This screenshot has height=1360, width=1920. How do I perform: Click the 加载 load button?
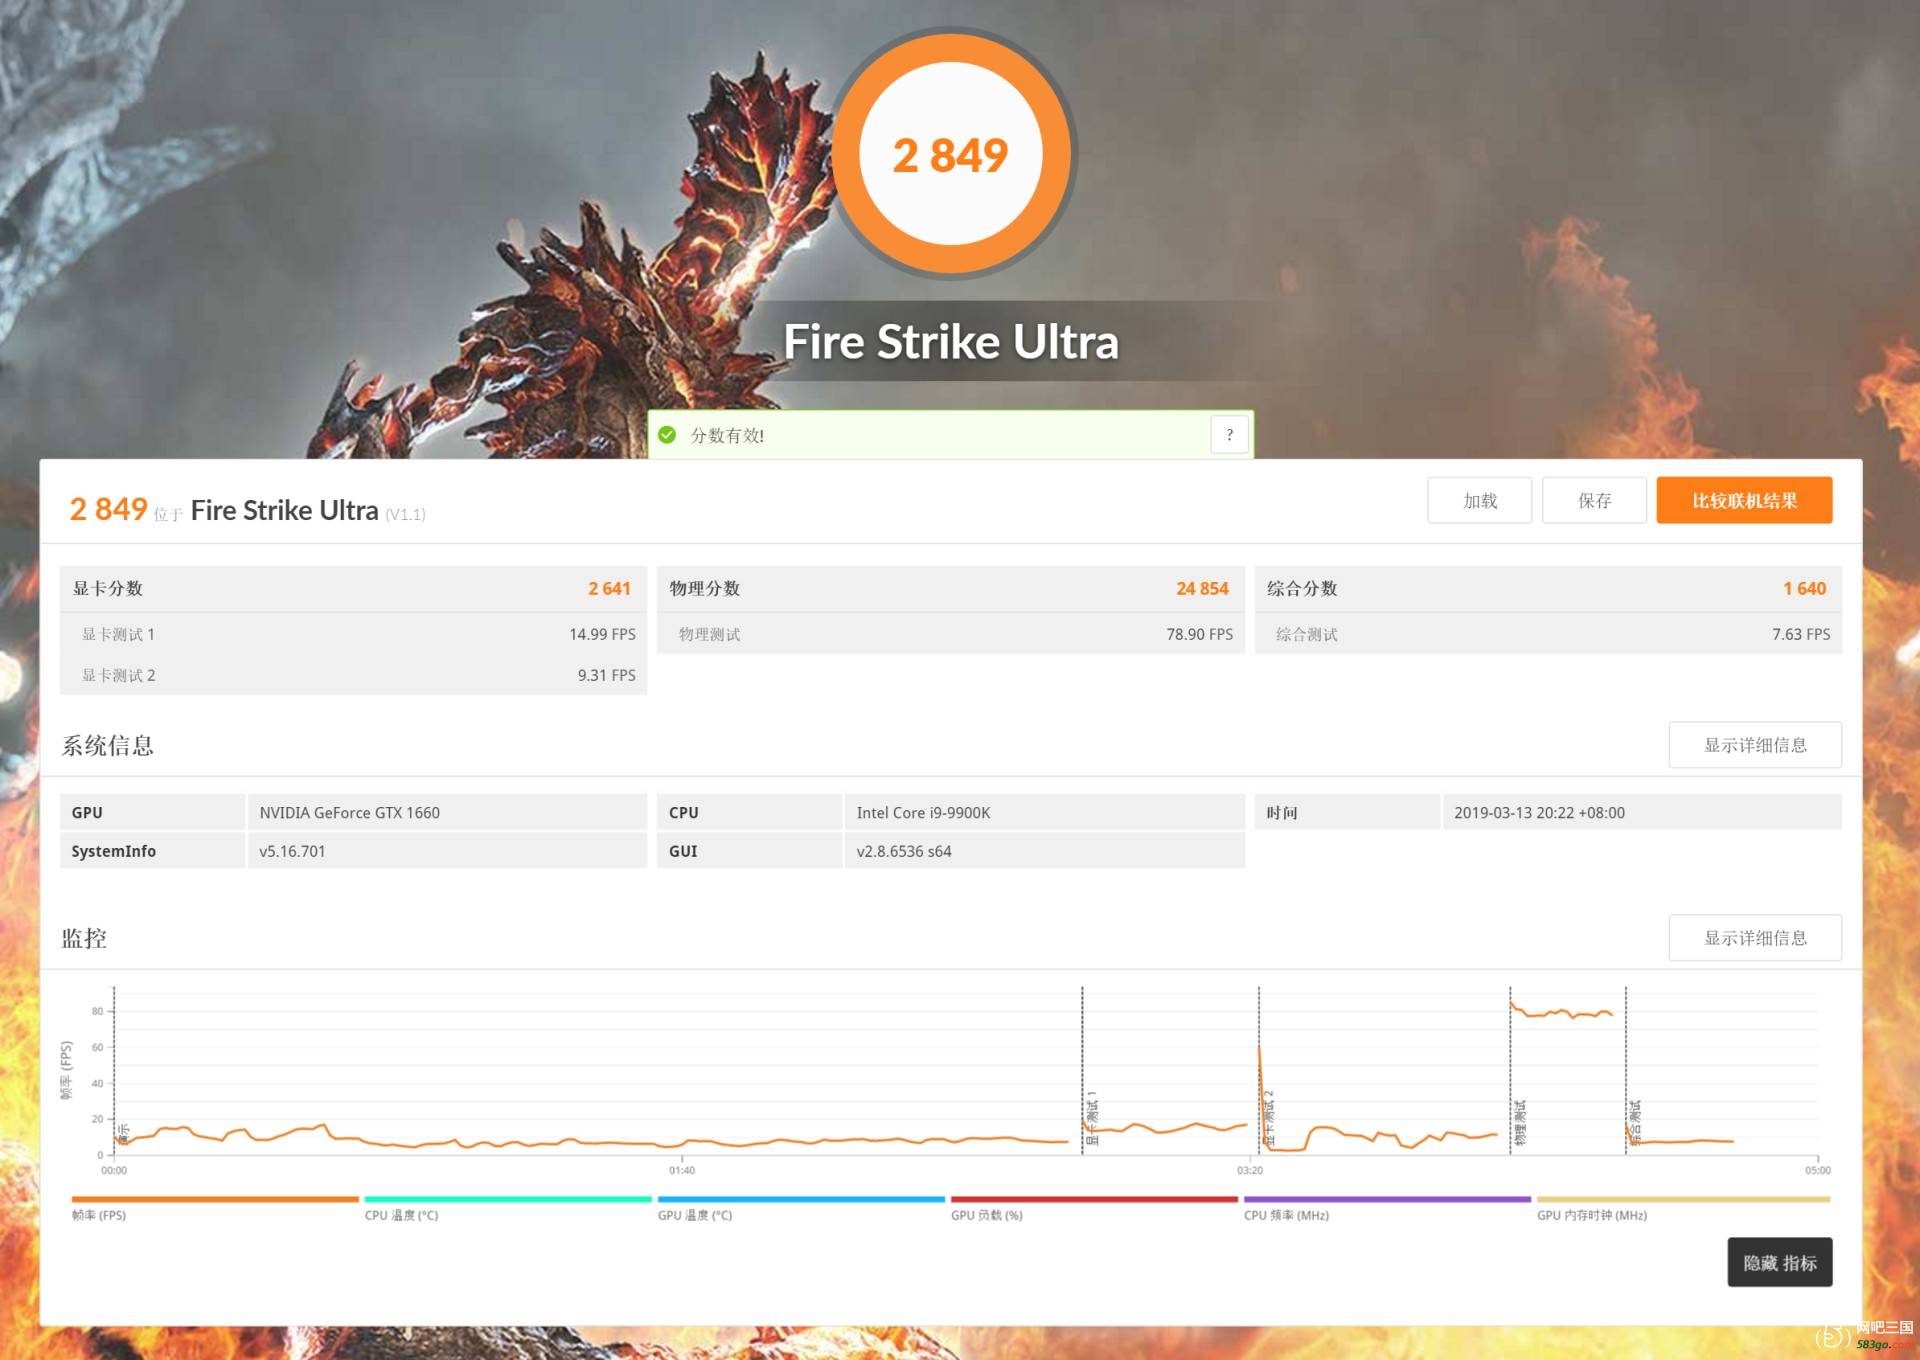coord(1479,500)
